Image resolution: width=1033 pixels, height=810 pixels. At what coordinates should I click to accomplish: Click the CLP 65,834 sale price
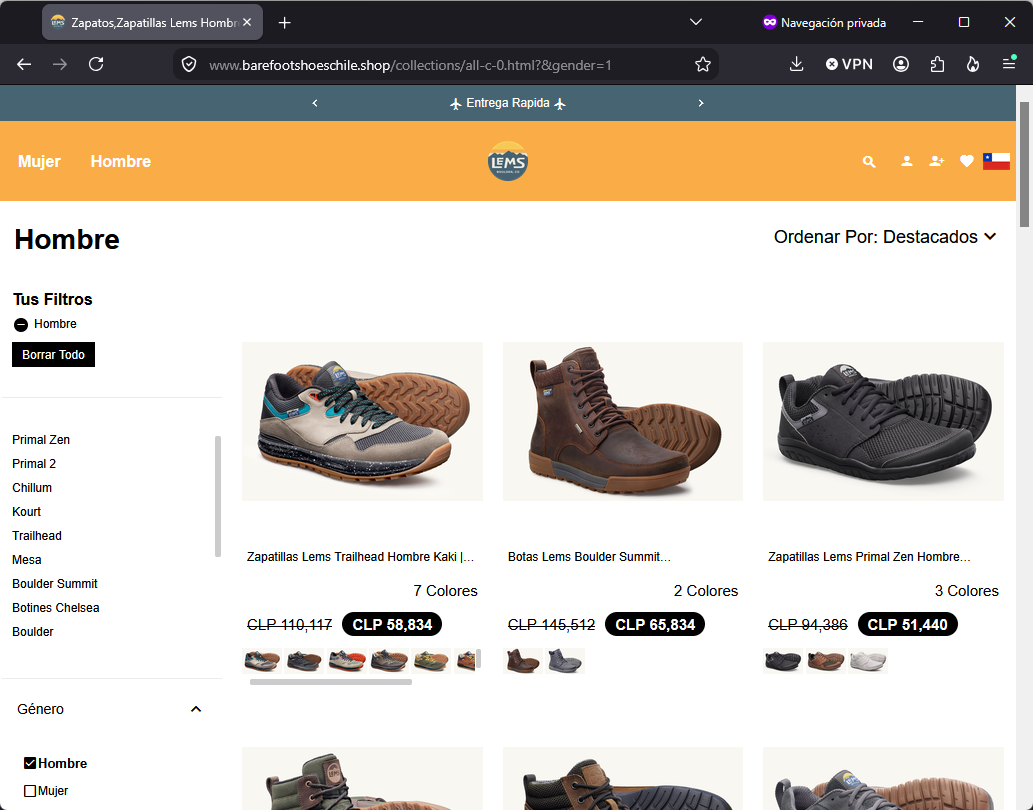pyautogui.click(x=655, y=624)
